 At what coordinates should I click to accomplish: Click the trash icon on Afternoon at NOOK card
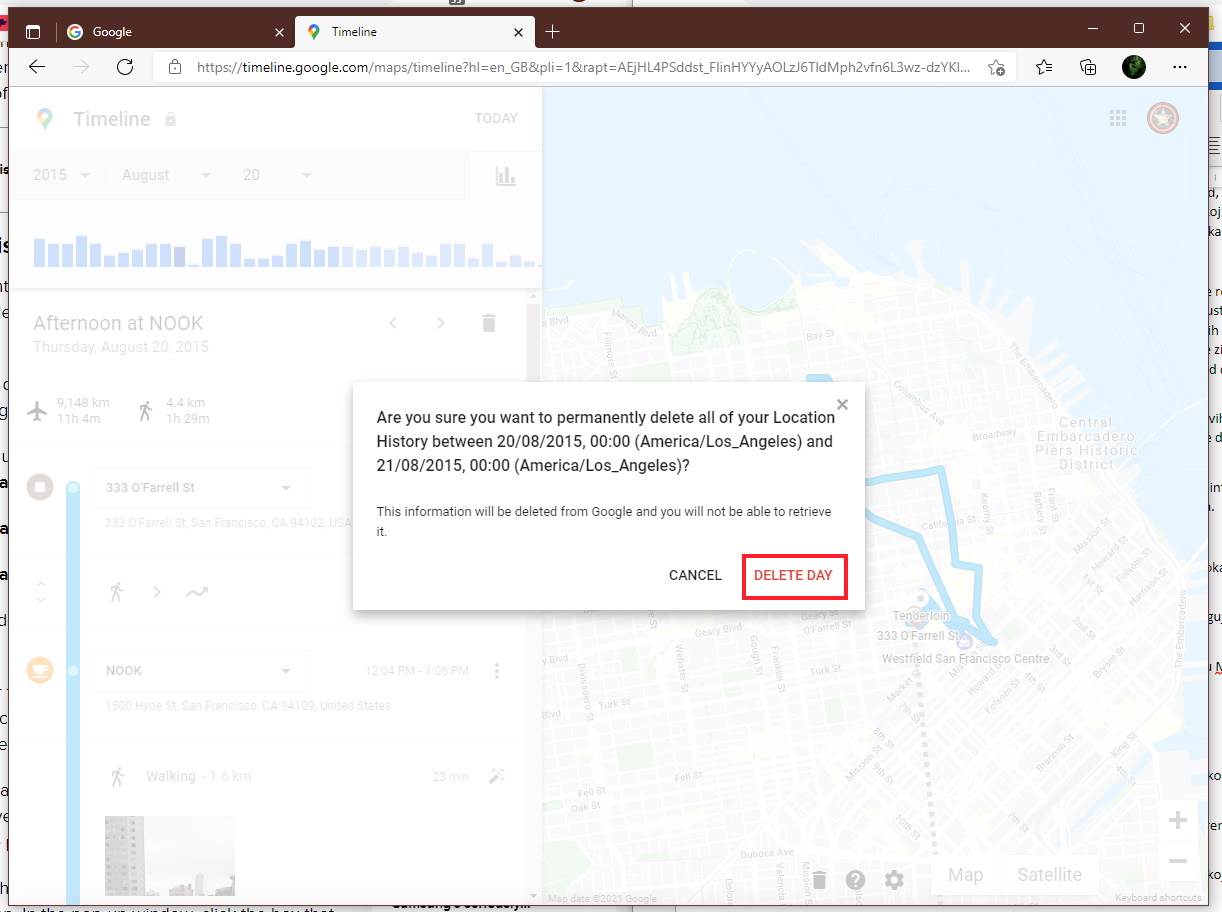tap(488, 322)
